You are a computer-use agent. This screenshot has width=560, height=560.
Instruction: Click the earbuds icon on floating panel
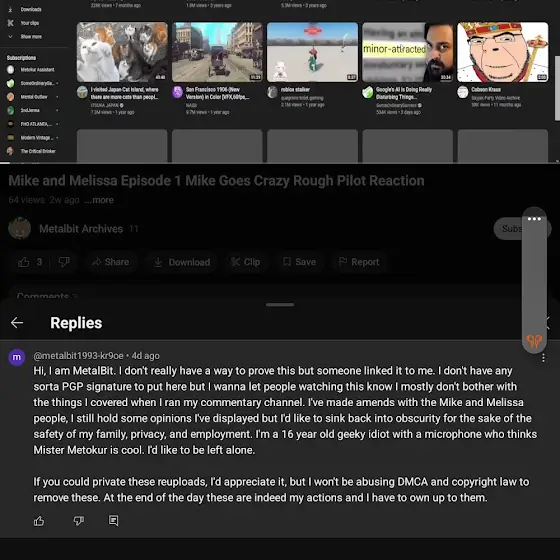click(x=534, y=341)
